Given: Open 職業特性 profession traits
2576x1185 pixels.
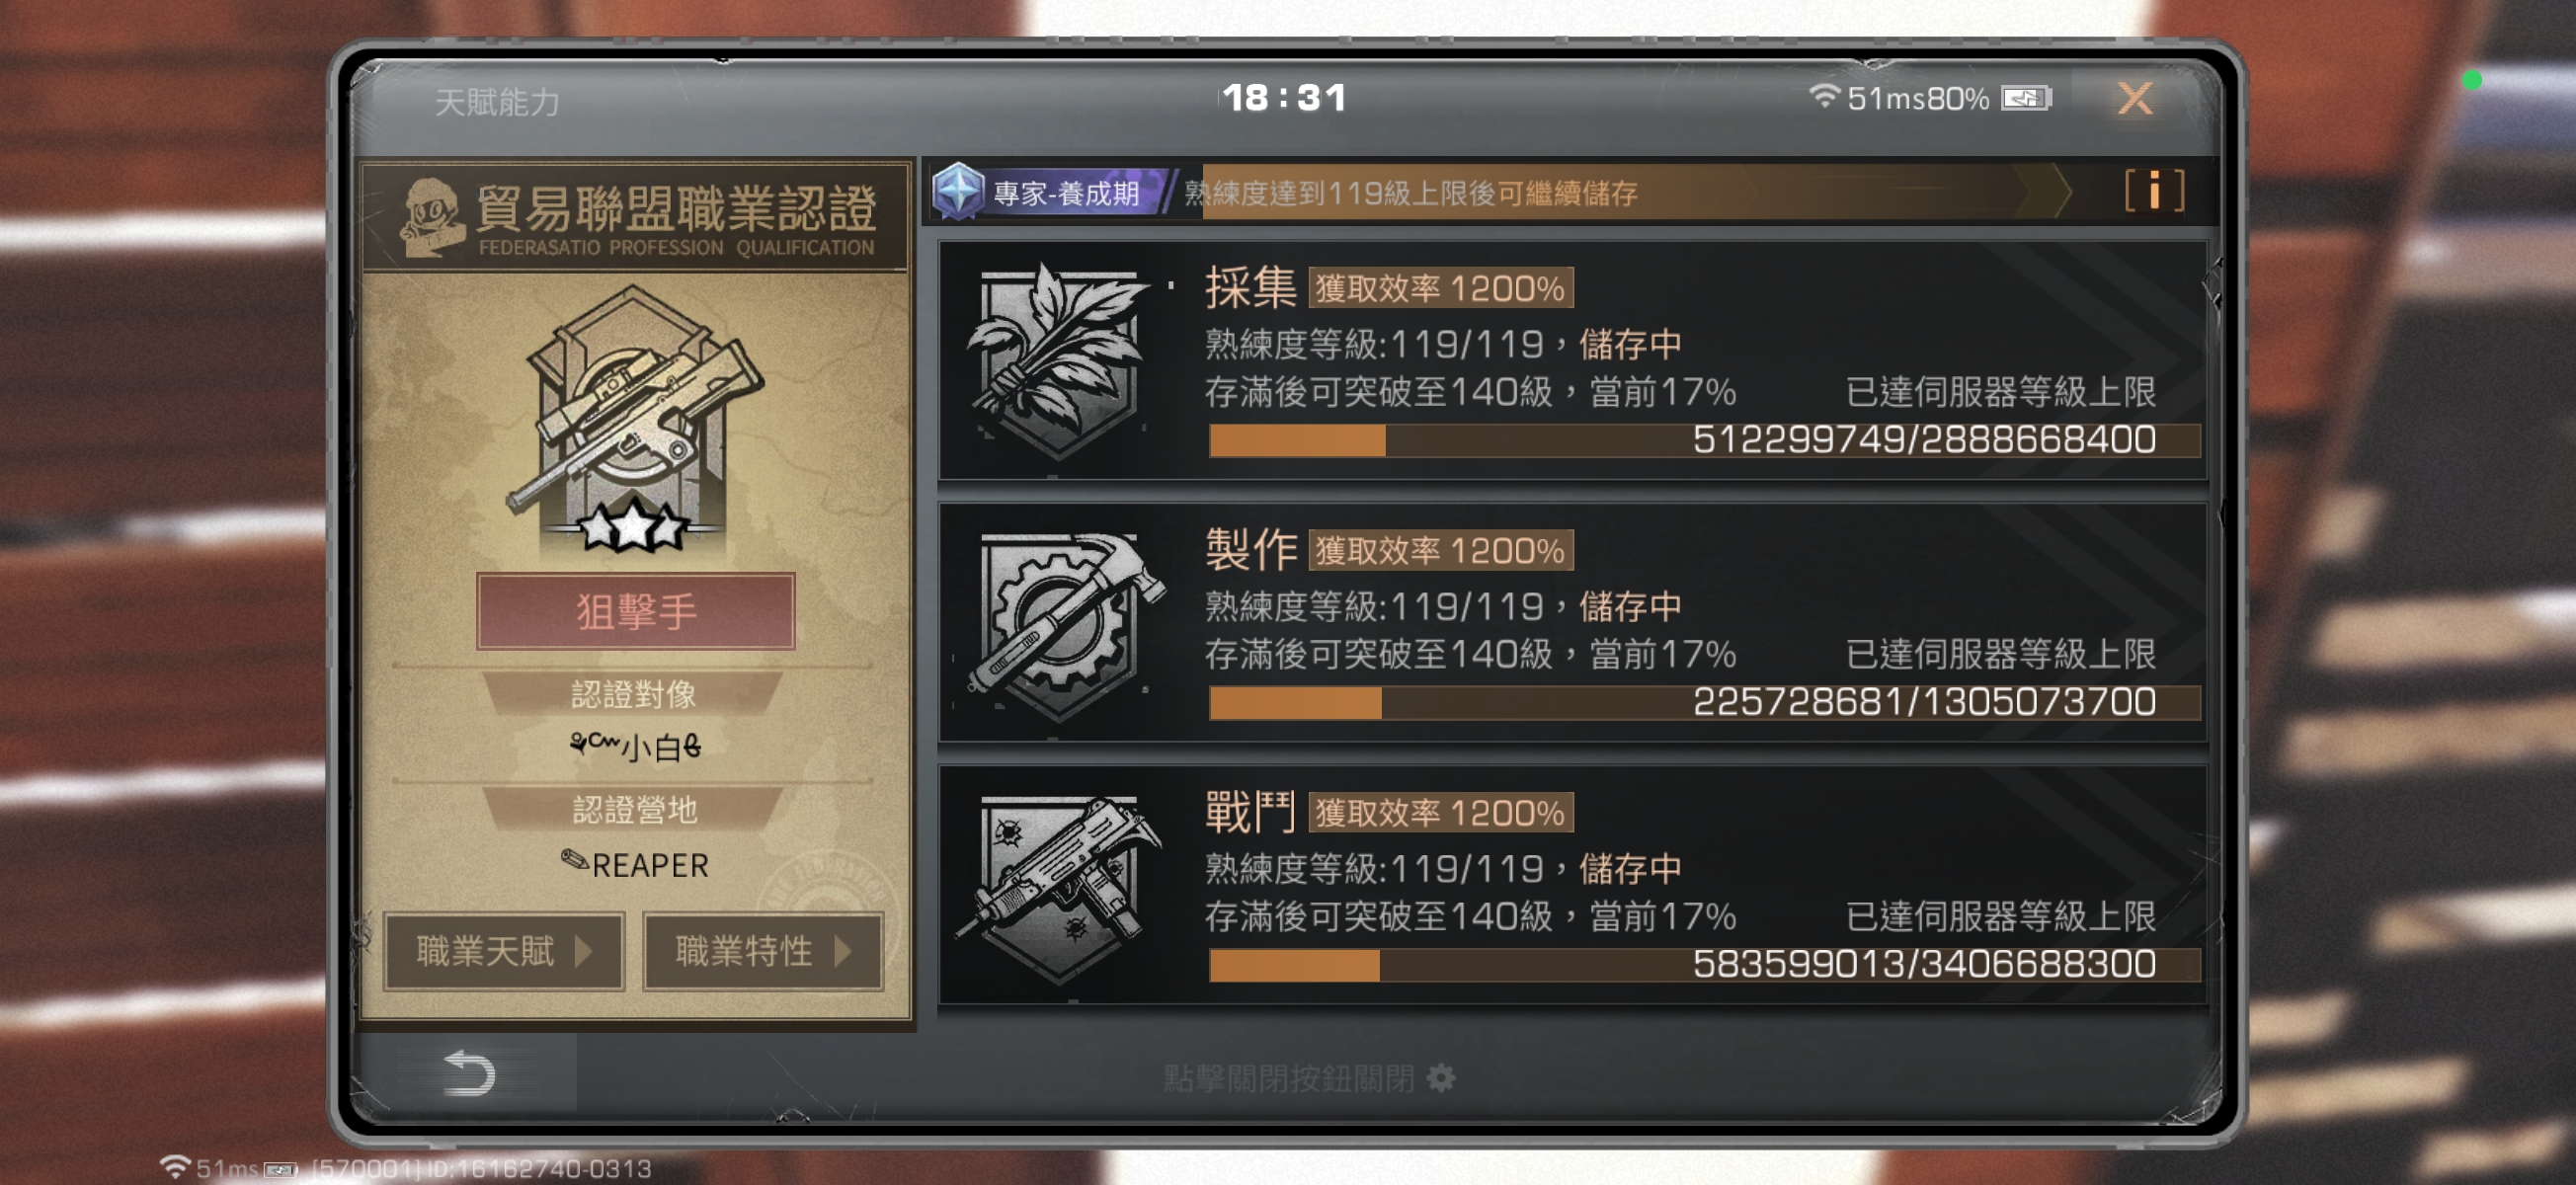Looking at the screenshot, I should point(763,951).
